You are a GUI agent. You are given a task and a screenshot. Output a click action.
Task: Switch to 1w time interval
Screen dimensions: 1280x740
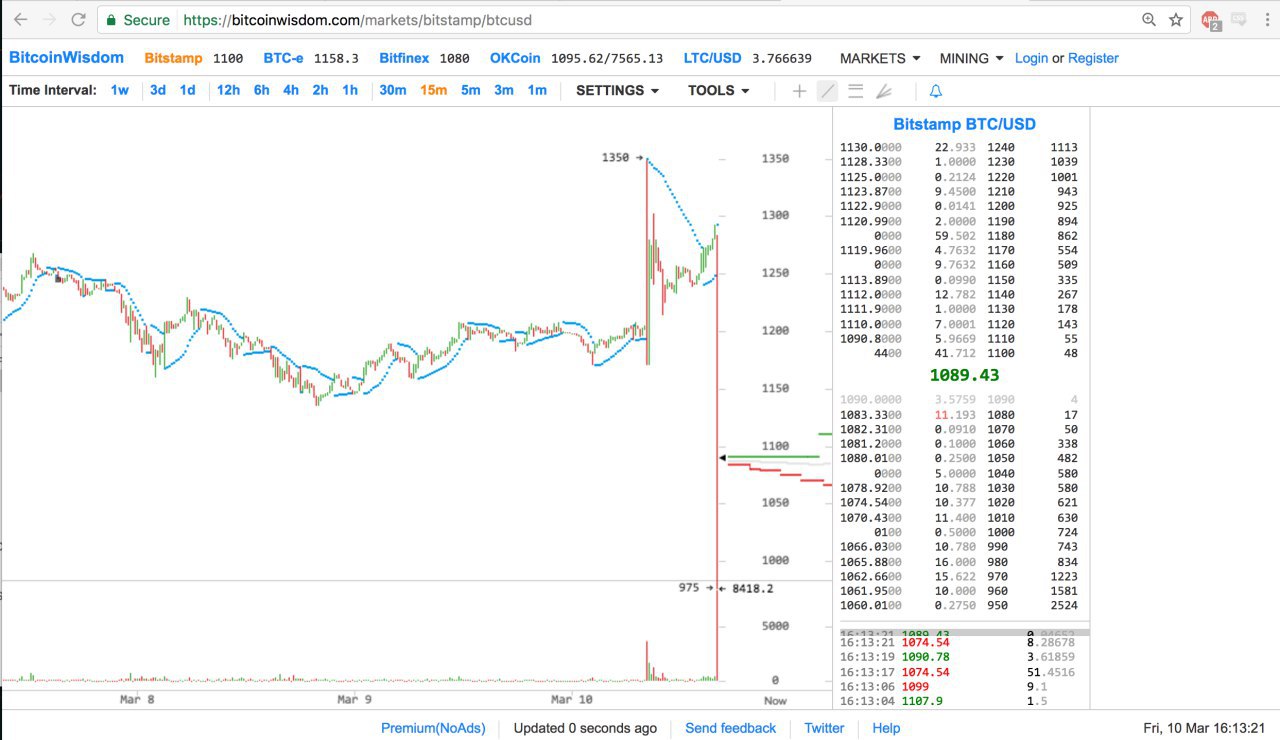[119, 90]
